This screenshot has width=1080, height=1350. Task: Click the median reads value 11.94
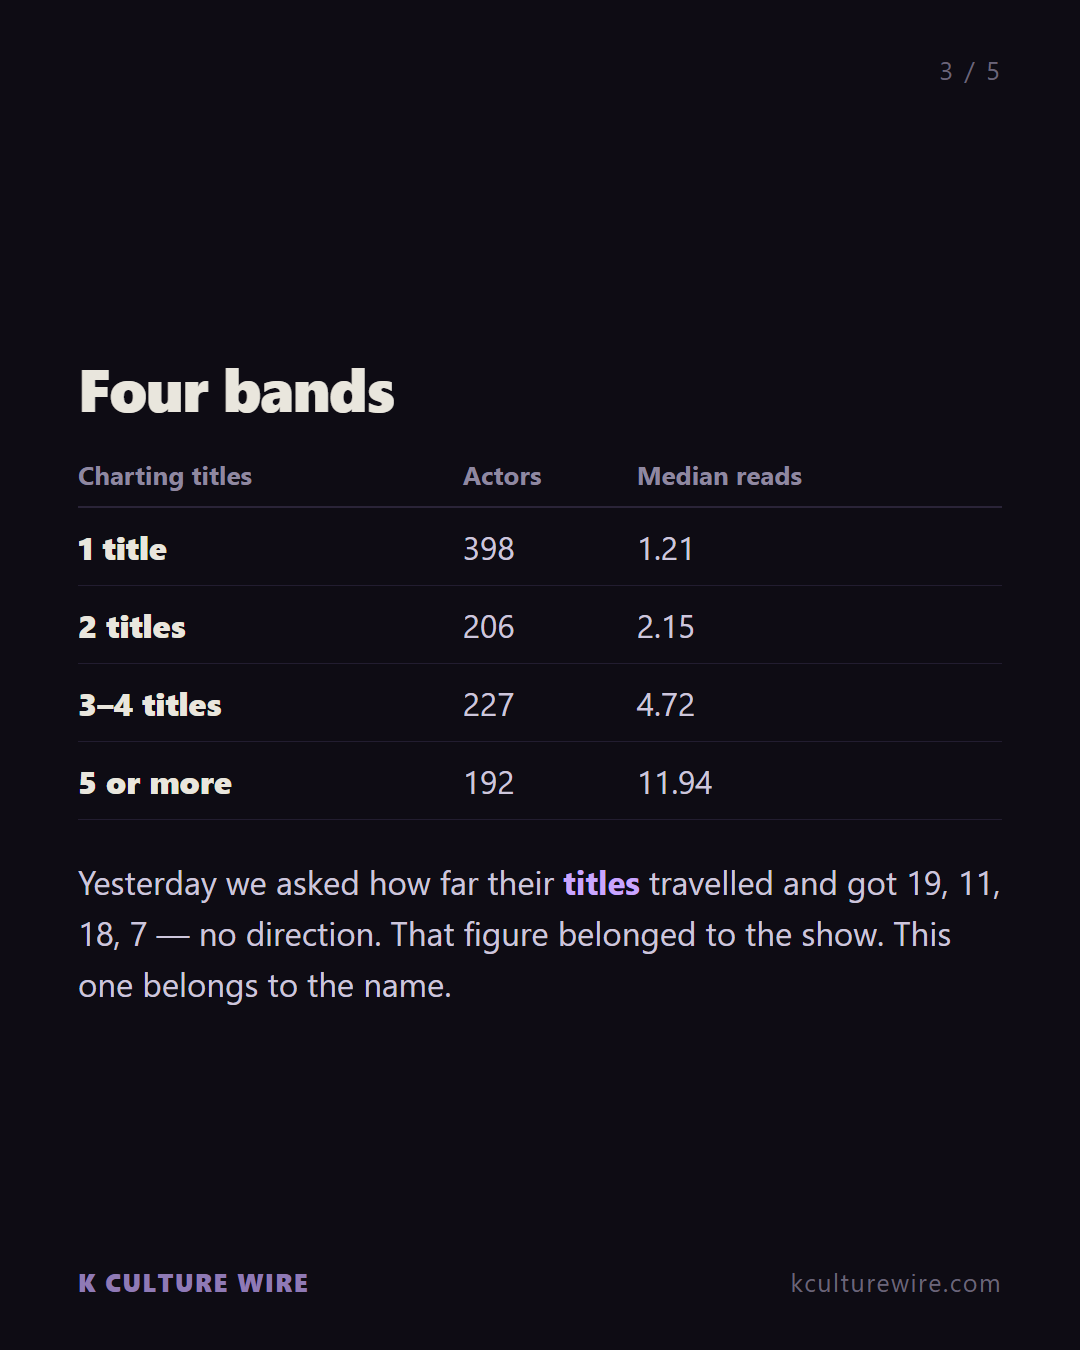click(675, 783)
